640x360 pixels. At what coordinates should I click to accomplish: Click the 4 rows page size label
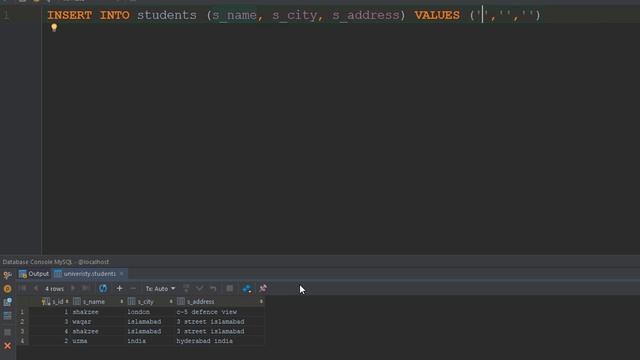(54, 289)
